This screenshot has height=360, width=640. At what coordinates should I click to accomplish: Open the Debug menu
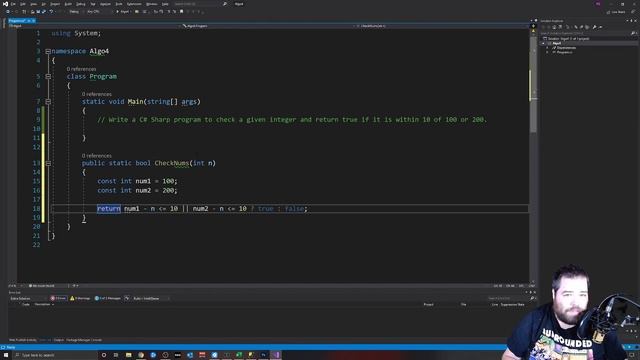click(x=81, y=4)
